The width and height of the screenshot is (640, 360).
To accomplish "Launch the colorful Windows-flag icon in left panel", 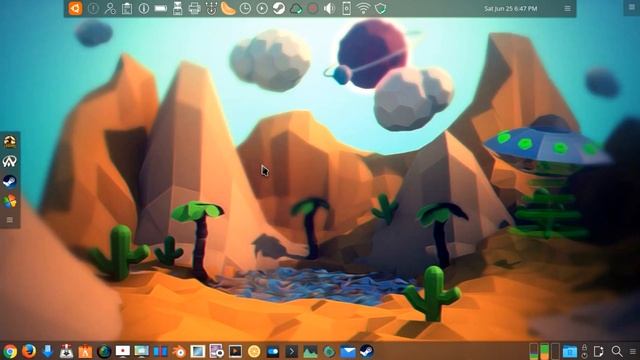I will [10, 200].
